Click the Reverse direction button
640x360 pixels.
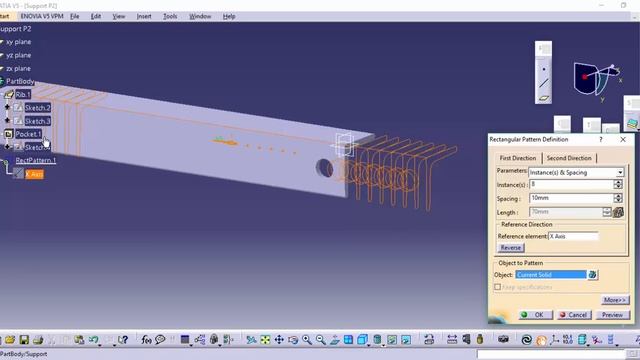511,248
